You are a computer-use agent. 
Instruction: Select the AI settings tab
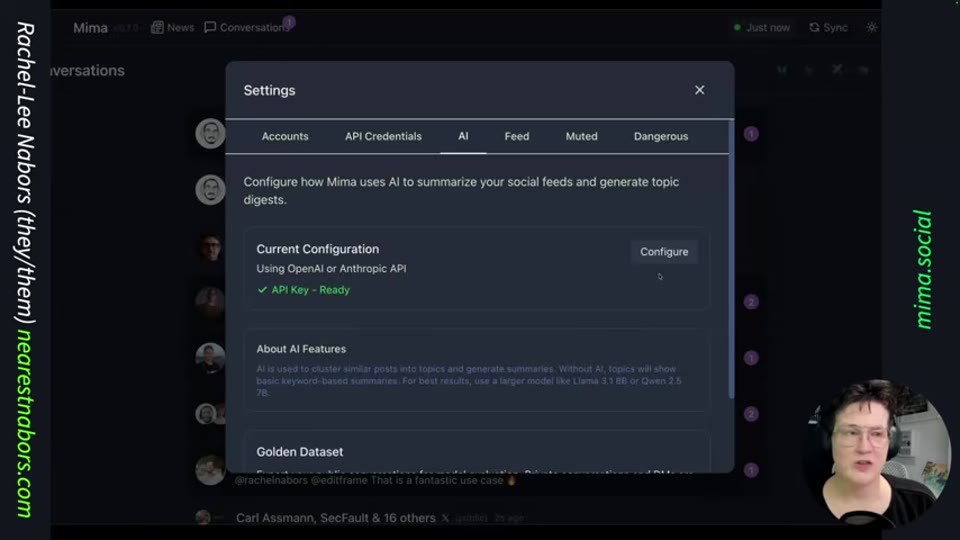463,137
